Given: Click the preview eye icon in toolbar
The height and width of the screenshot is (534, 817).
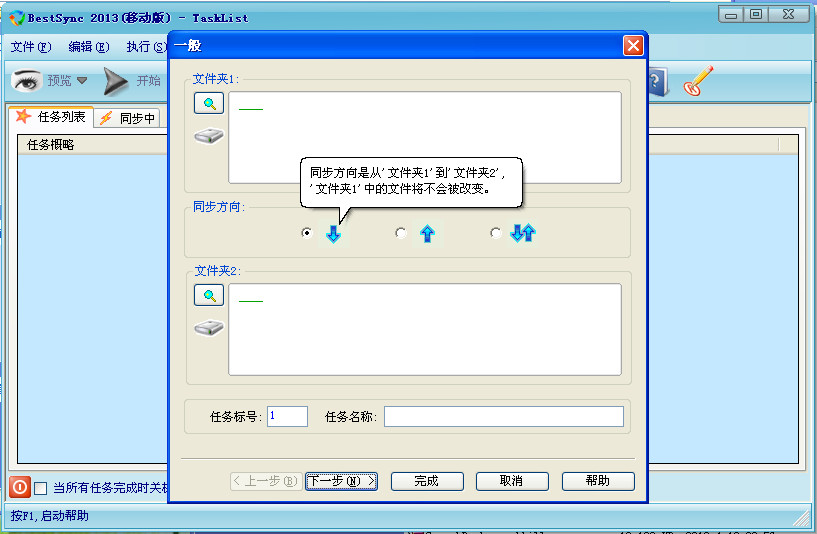Looking at the screenshot, I should tap(27, 81).
